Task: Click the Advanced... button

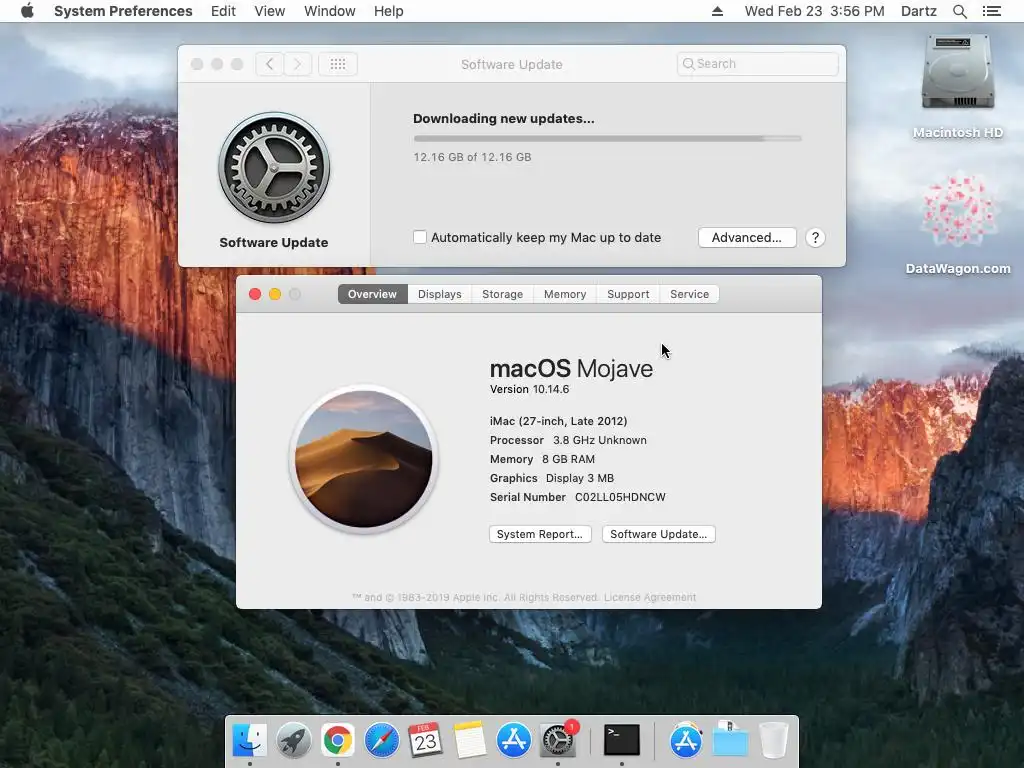Action: pos(747,238)
